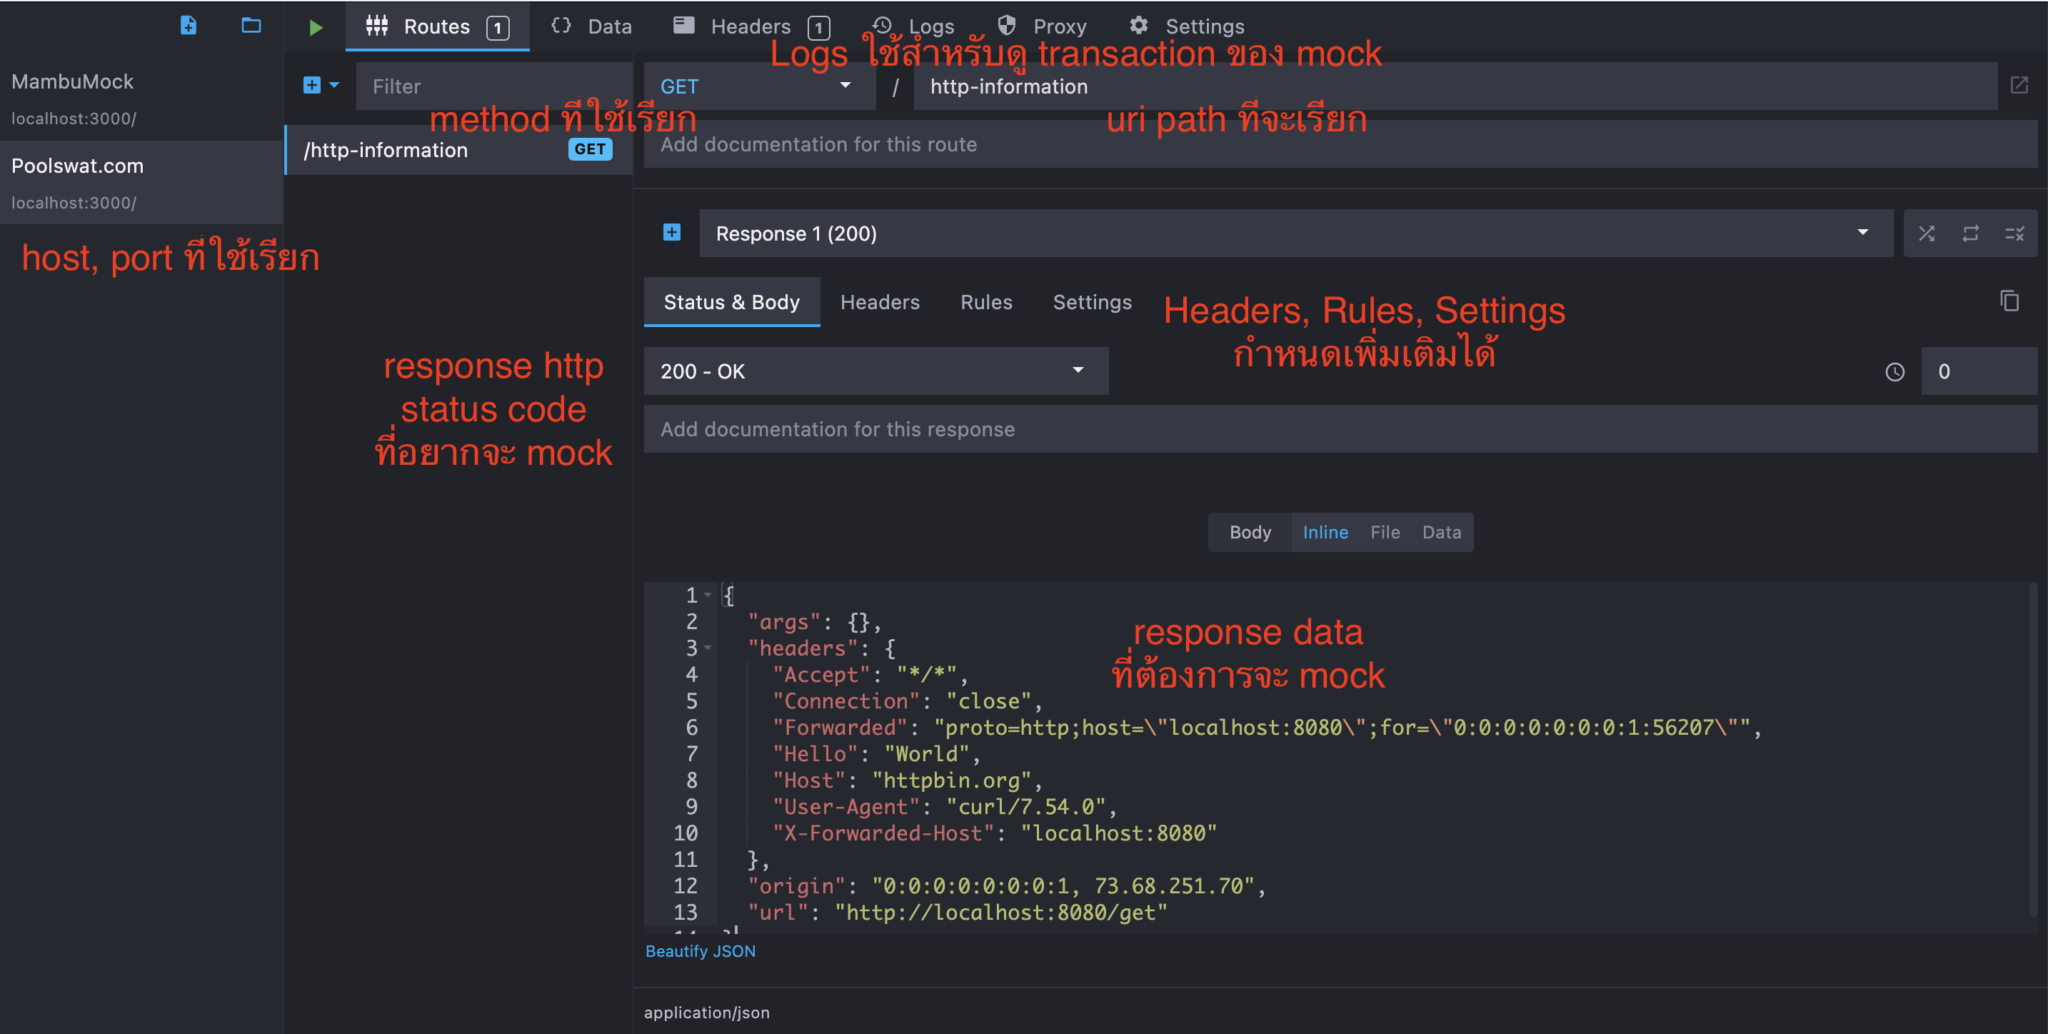
Task: Click the Beautify JSON link
Action: 700,951
